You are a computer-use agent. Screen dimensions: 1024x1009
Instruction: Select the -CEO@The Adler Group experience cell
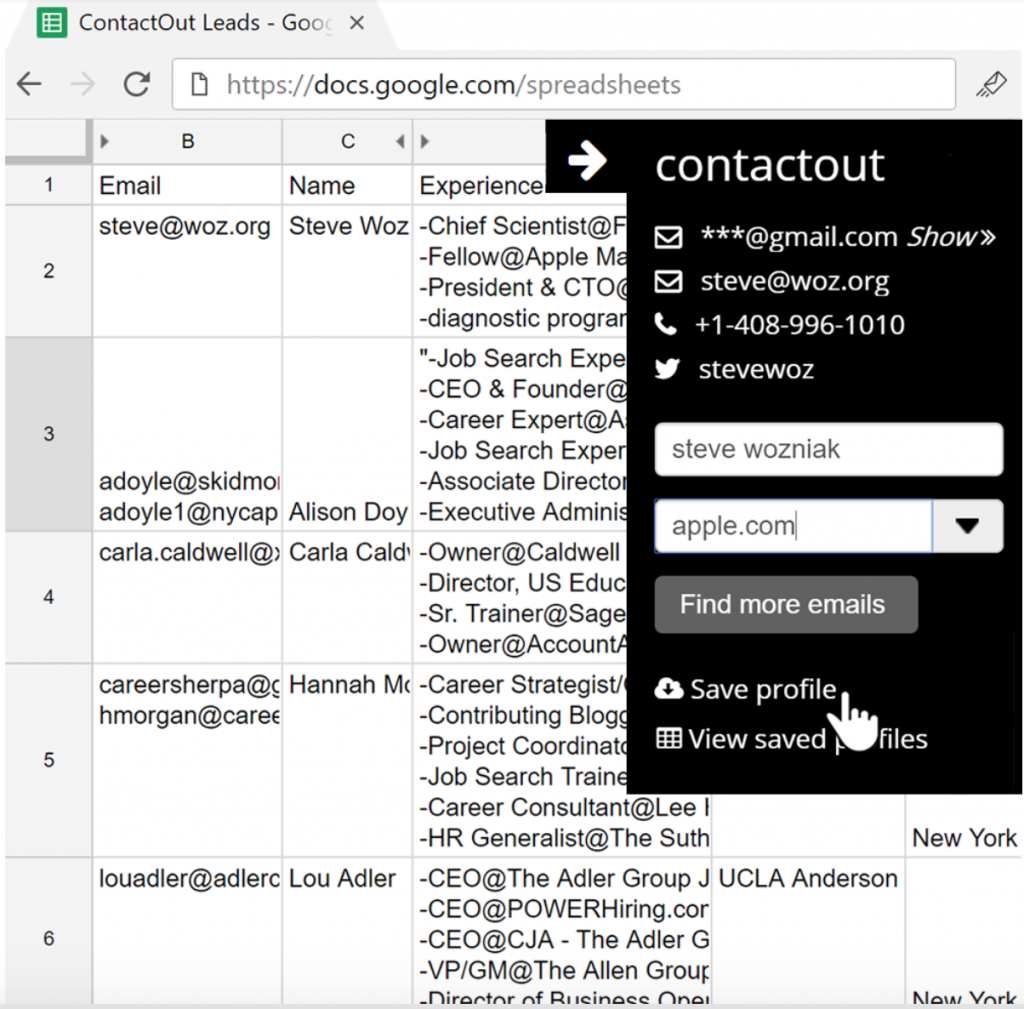tap(562, 932)
